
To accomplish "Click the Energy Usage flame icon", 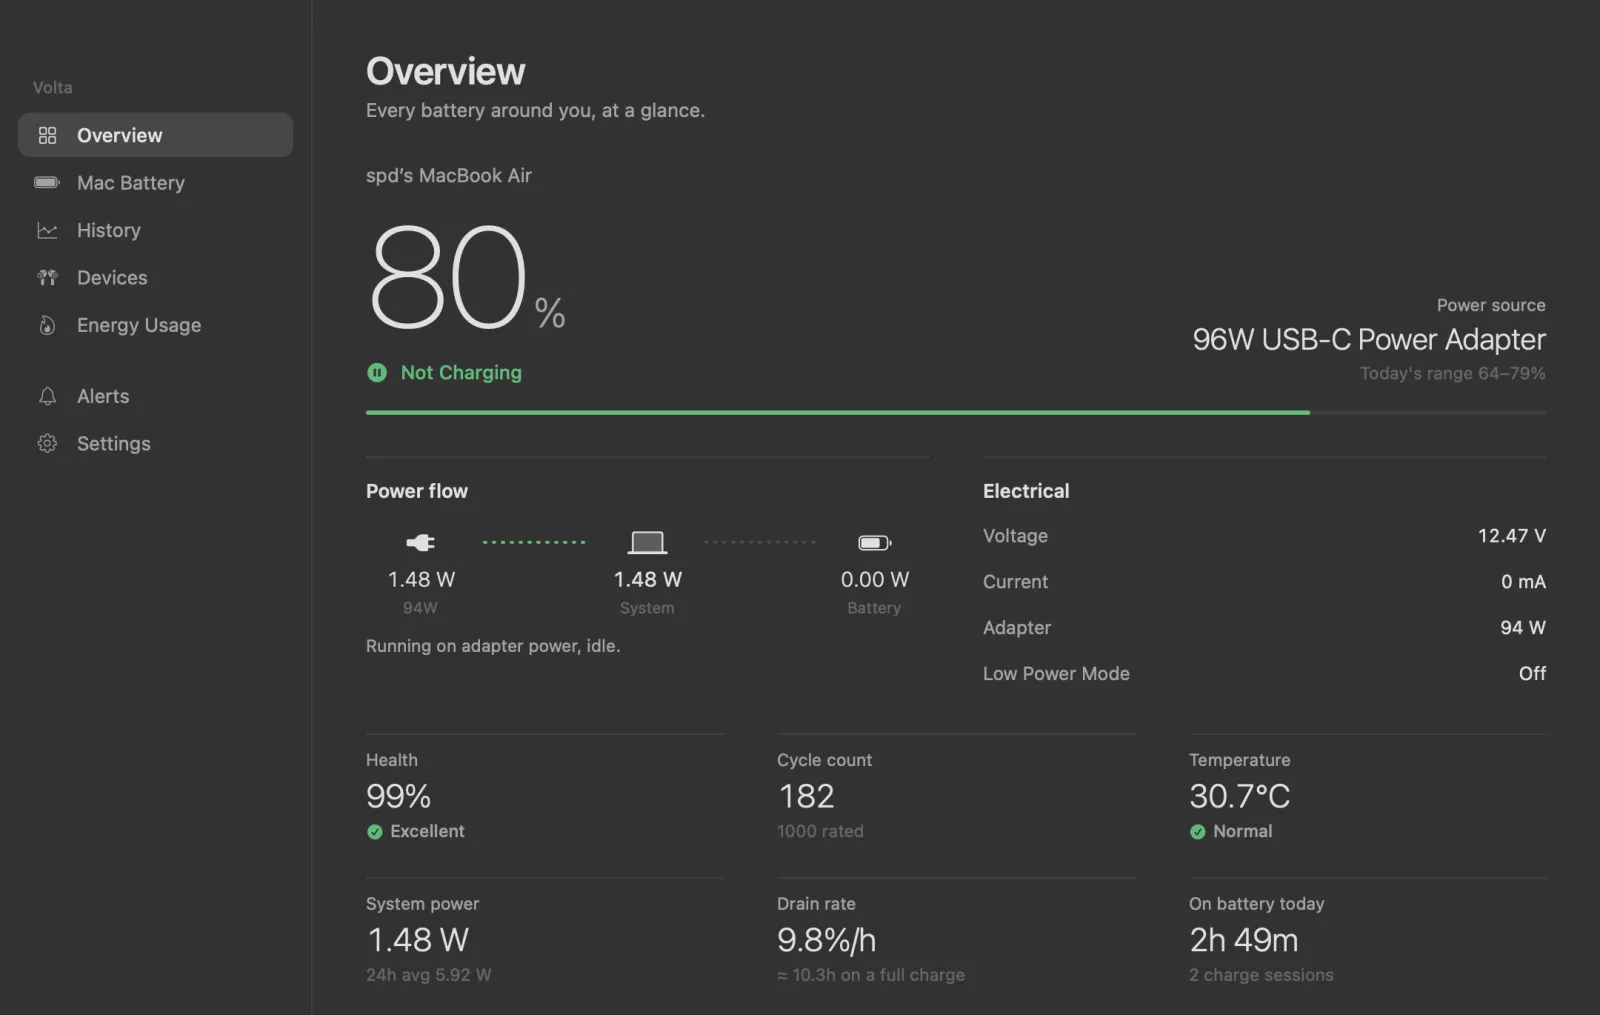I will [47, 325].
